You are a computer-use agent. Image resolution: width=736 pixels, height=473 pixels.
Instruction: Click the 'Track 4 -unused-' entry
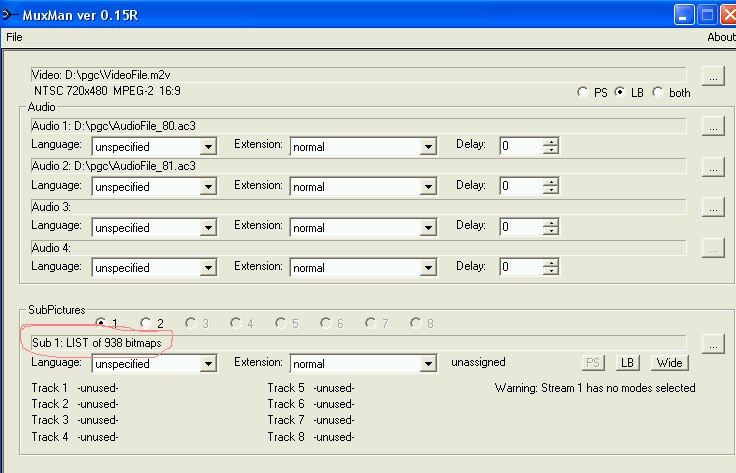pyautogui.click(x=75, y=437)
